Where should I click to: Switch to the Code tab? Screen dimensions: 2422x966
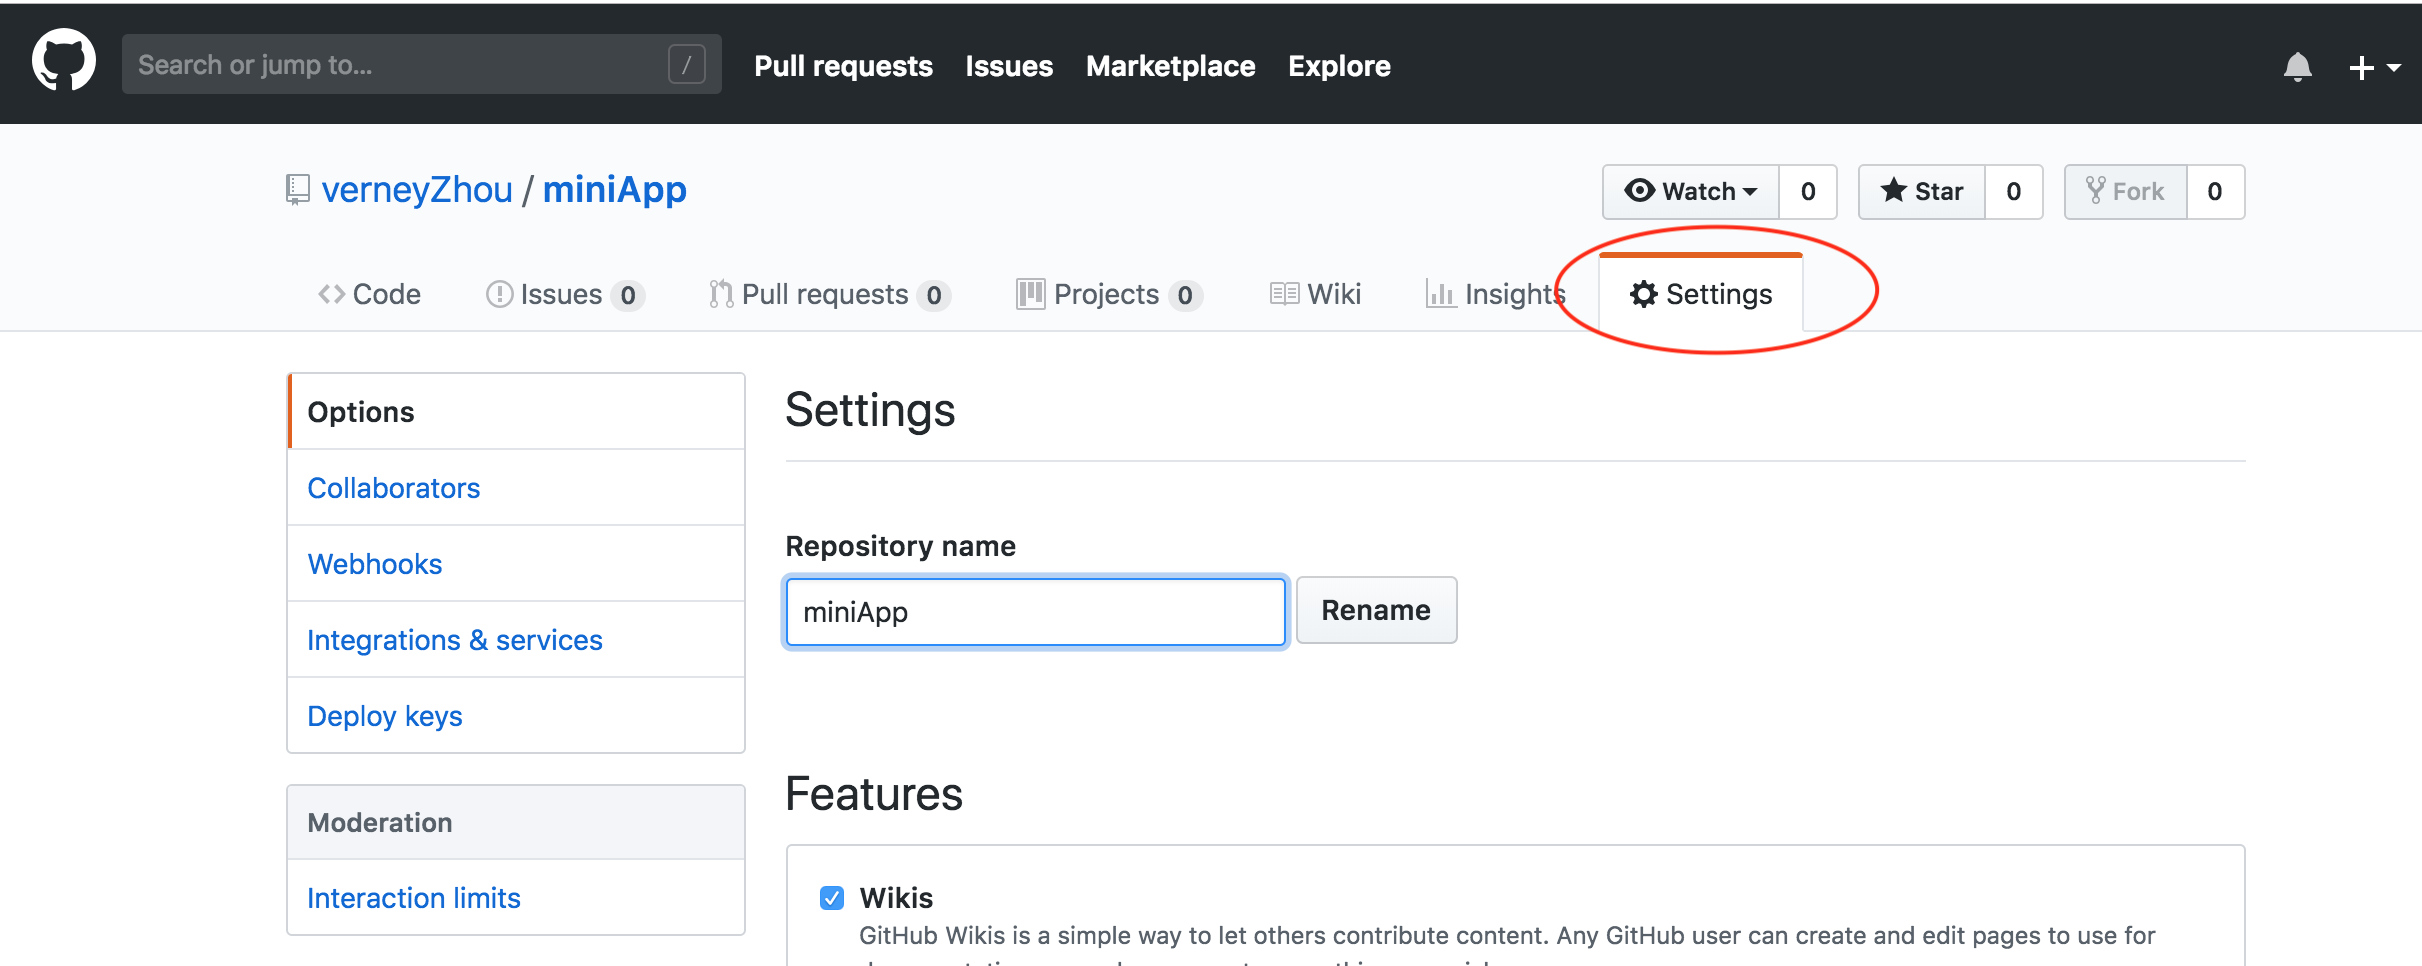(369, 294)
